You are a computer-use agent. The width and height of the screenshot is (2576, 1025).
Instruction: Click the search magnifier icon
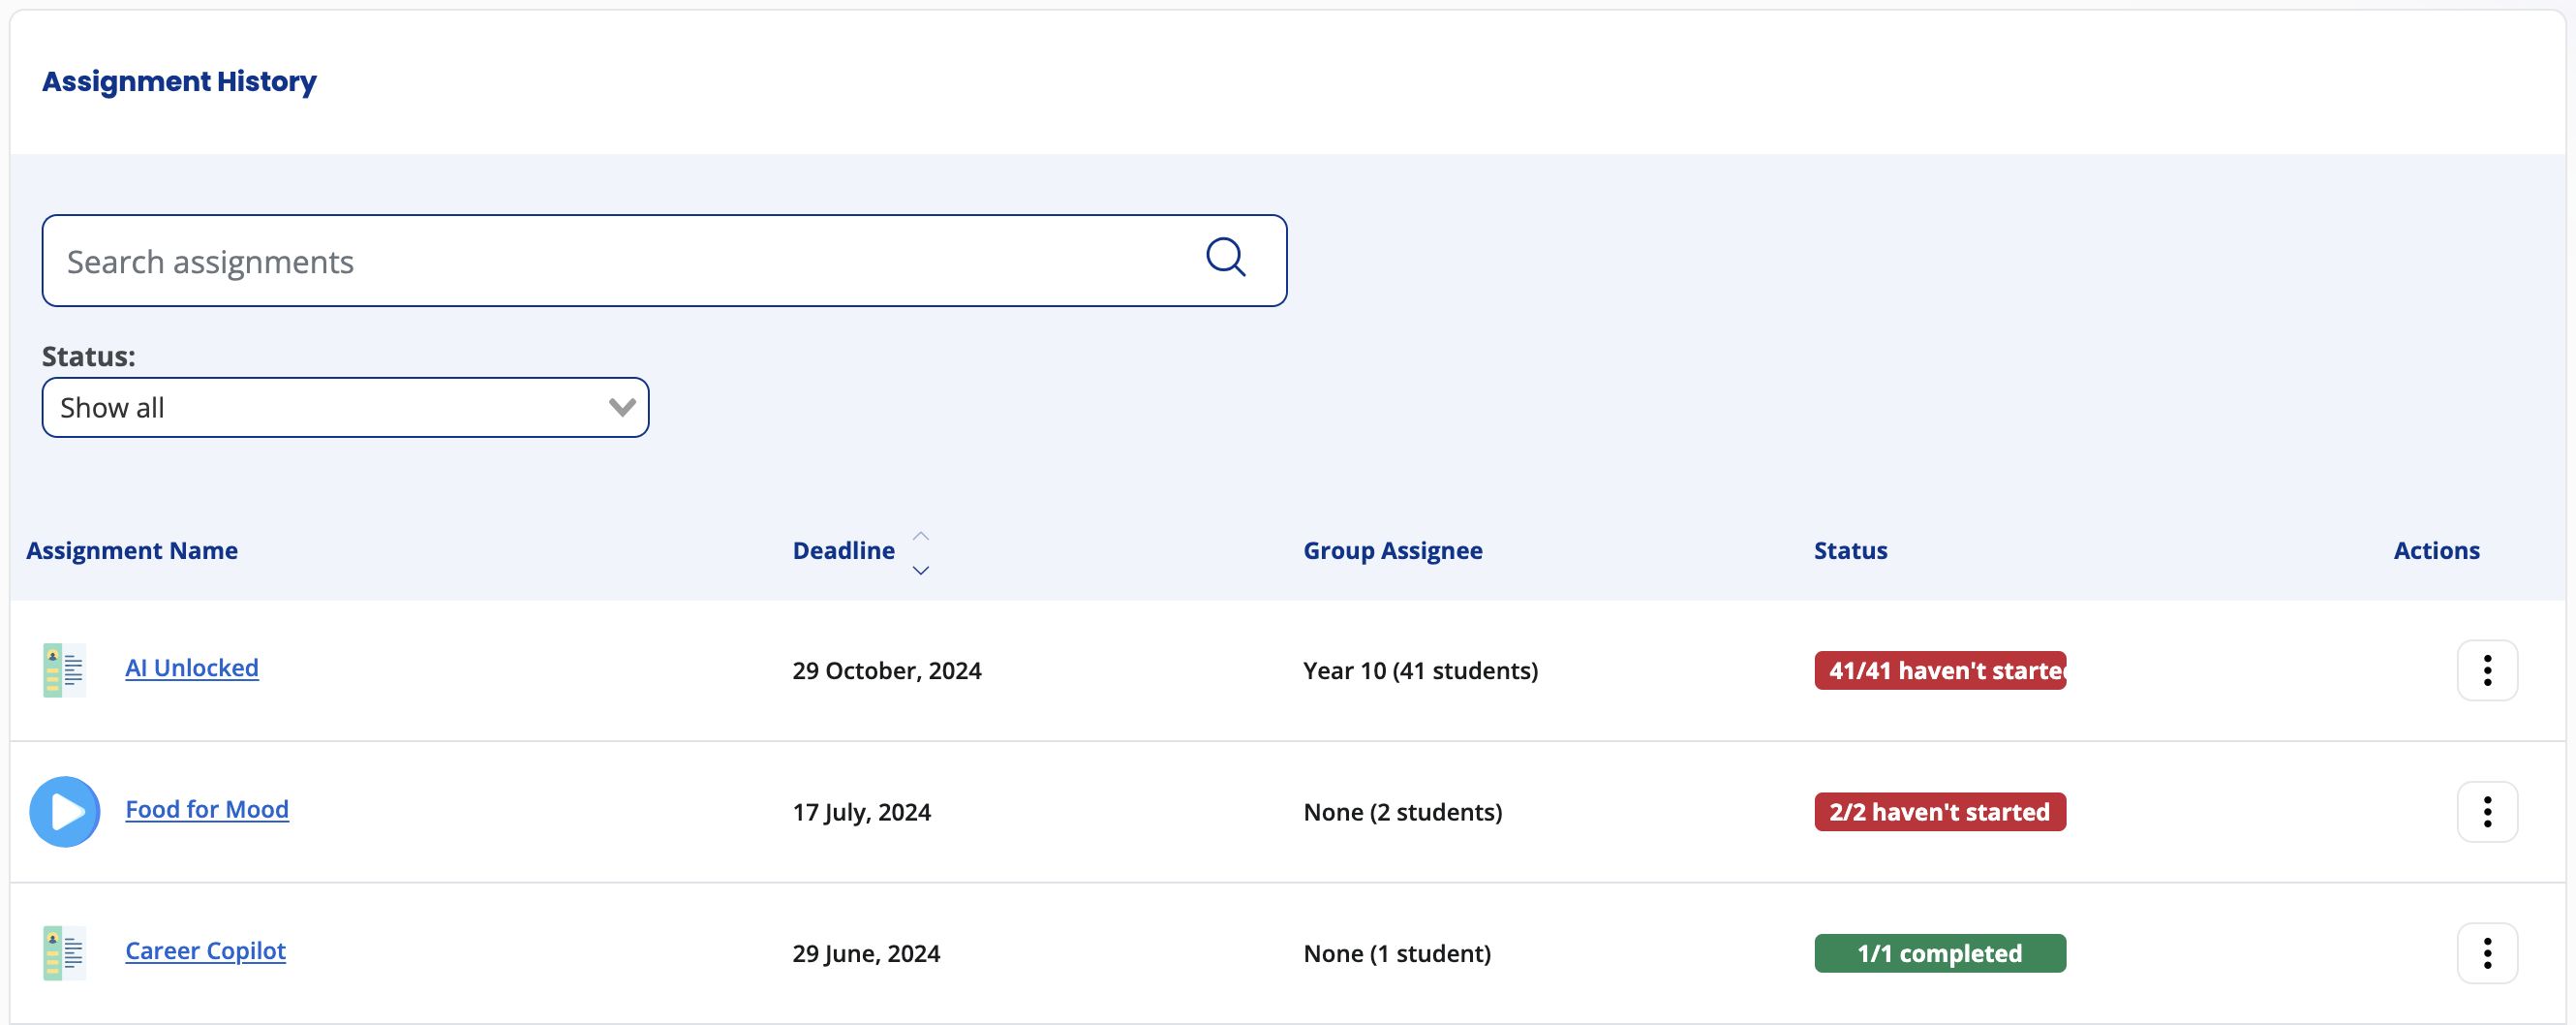1226,258
